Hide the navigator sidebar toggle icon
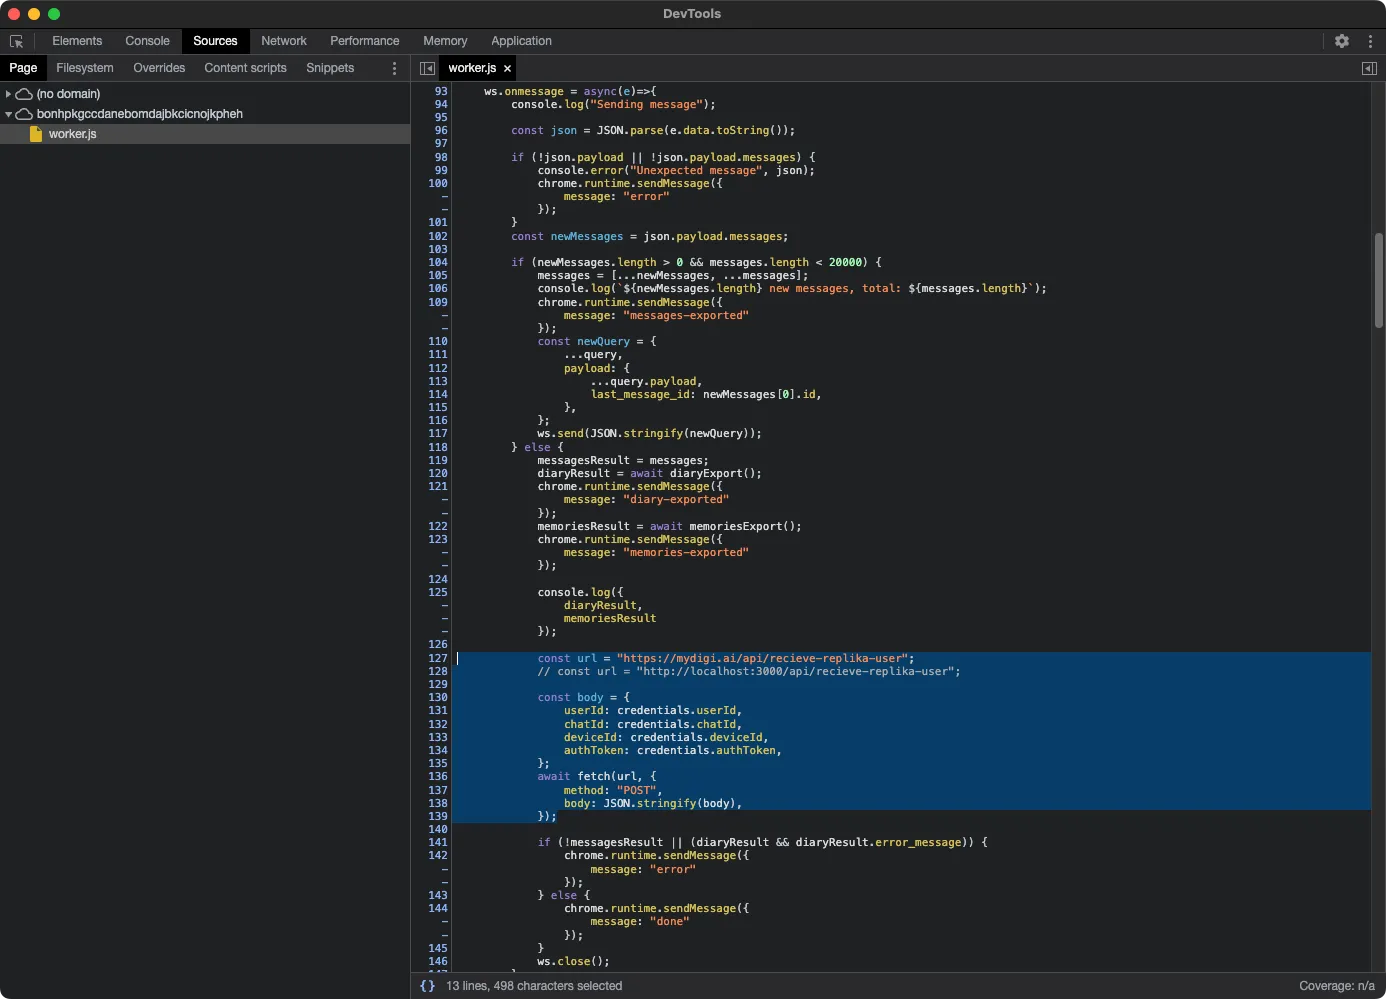This screenshot has width=1386, height=999. 427,68
